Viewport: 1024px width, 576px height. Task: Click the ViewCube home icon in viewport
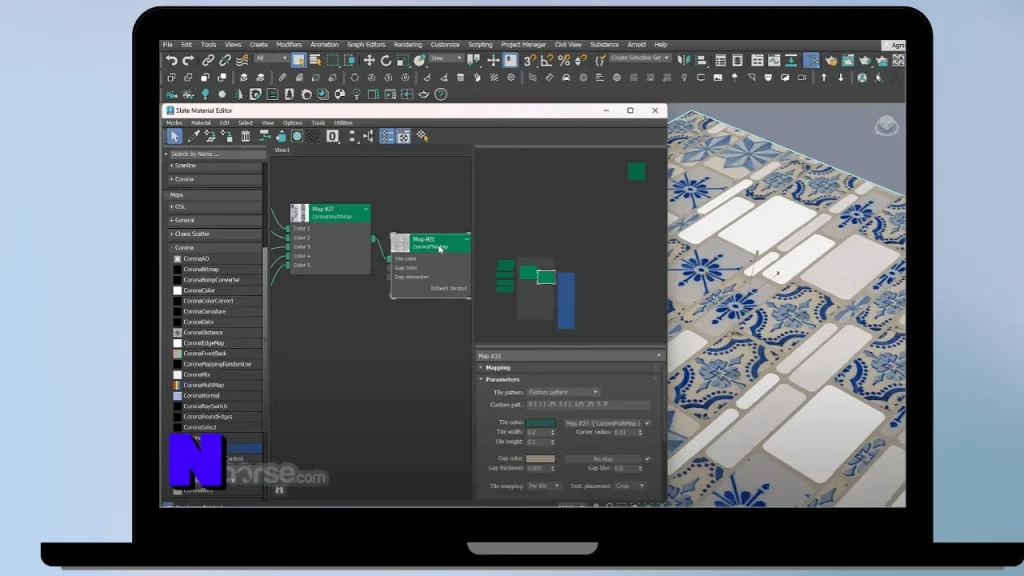(x=886, y=125)
